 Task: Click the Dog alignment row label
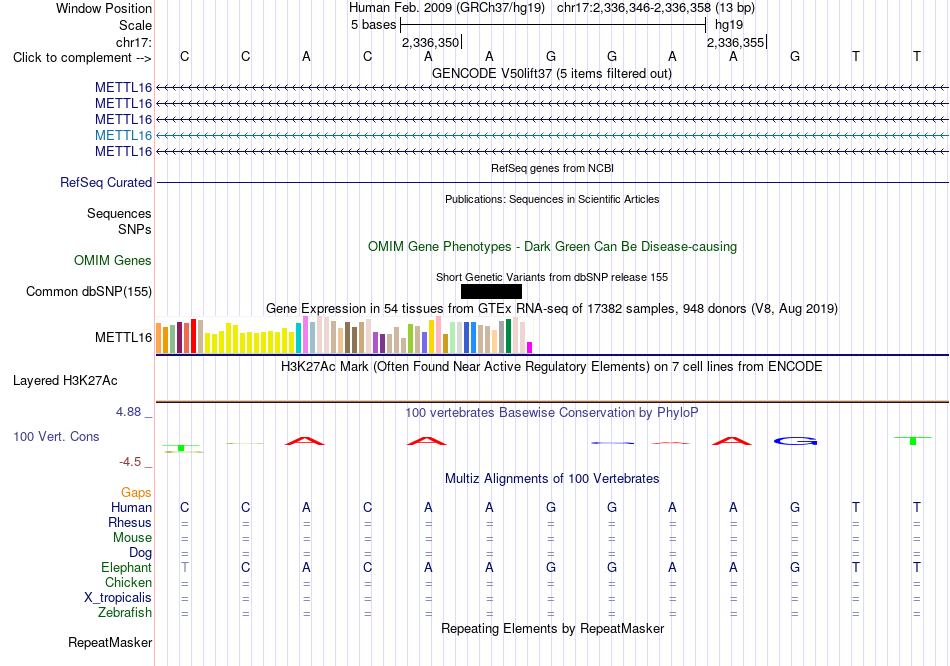pos(140,553)
